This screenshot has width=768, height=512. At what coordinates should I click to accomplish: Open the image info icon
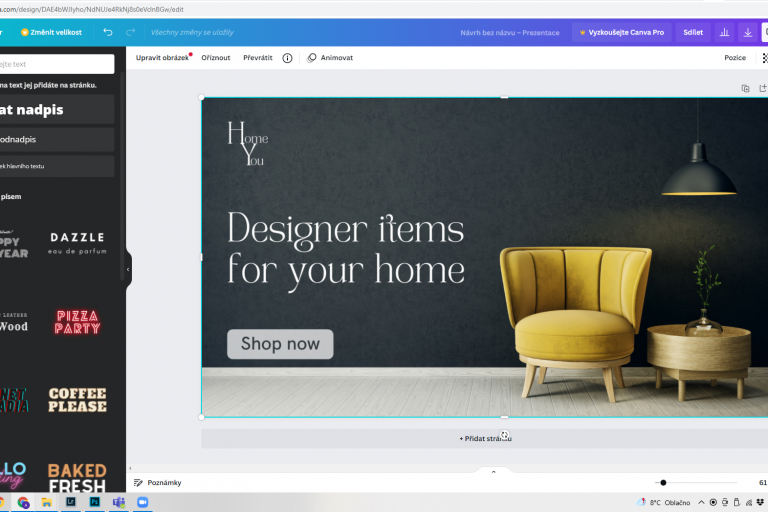[x=288, y=58]
